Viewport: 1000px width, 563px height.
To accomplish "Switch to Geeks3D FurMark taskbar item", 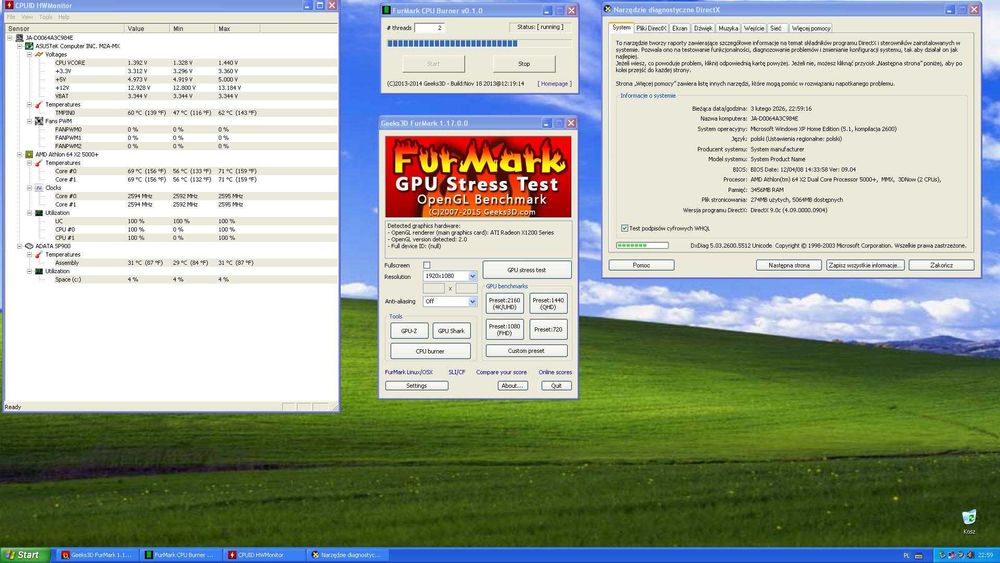I will (x=97, y=555).
